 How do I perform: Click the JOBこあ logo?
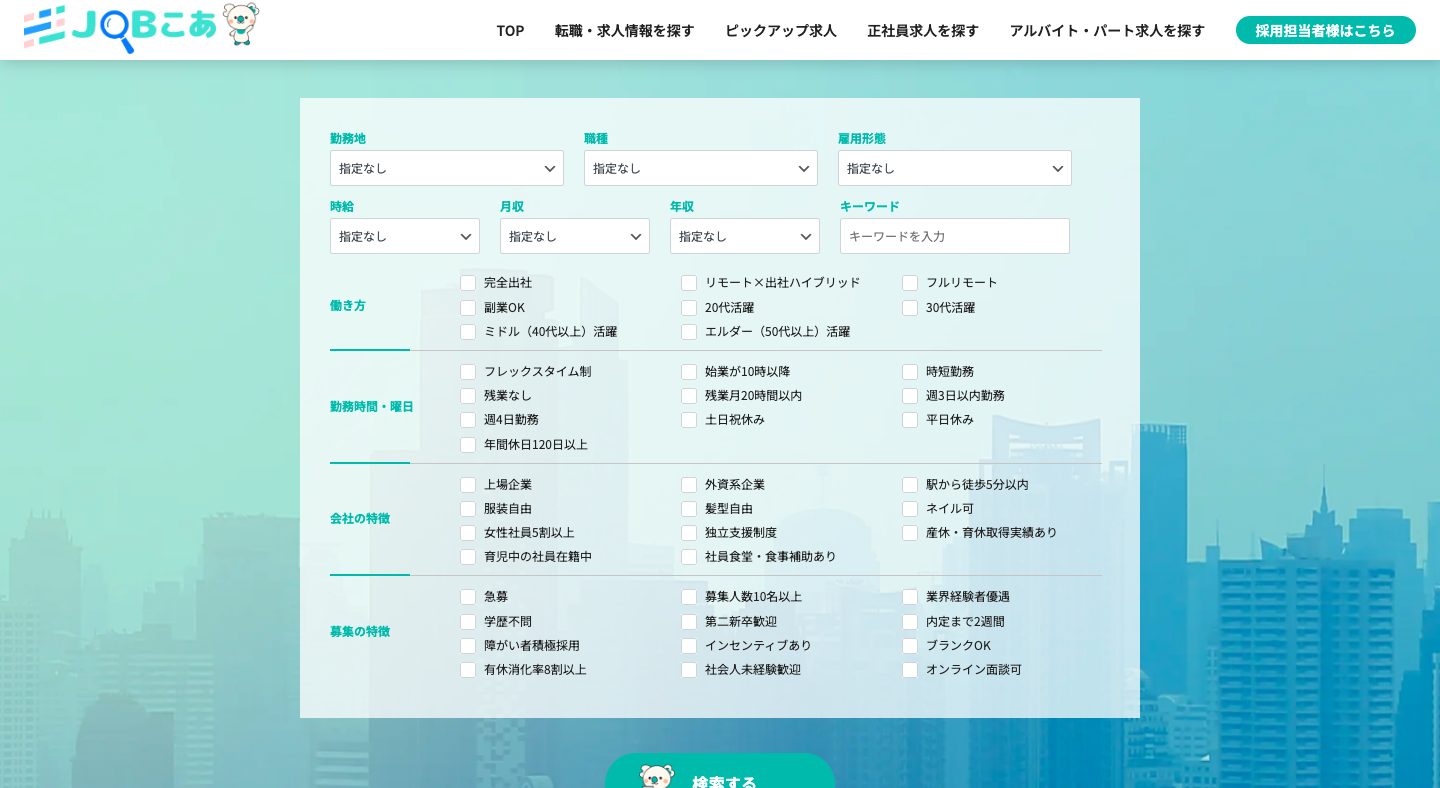click(120, 28)
